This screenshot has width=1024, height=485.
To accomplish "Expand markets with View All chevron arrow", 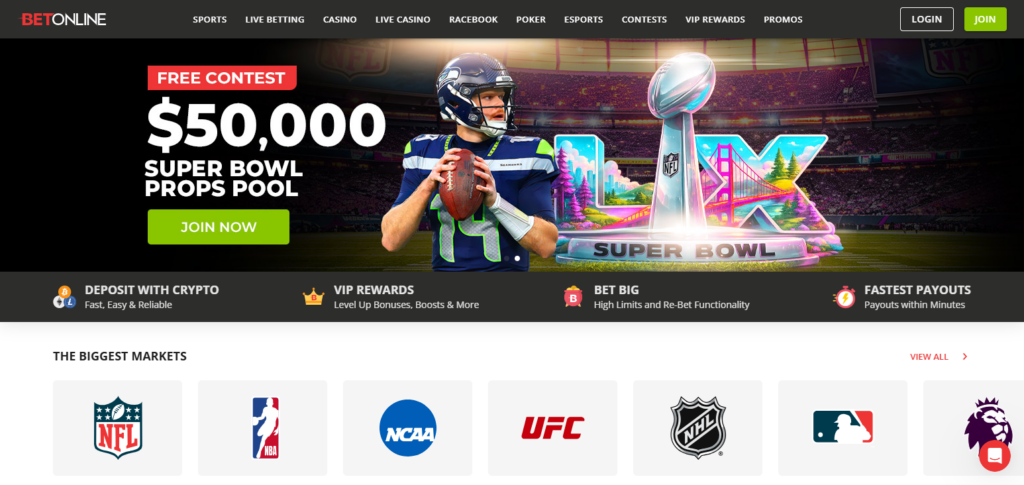I will click(x=965, y=356).
